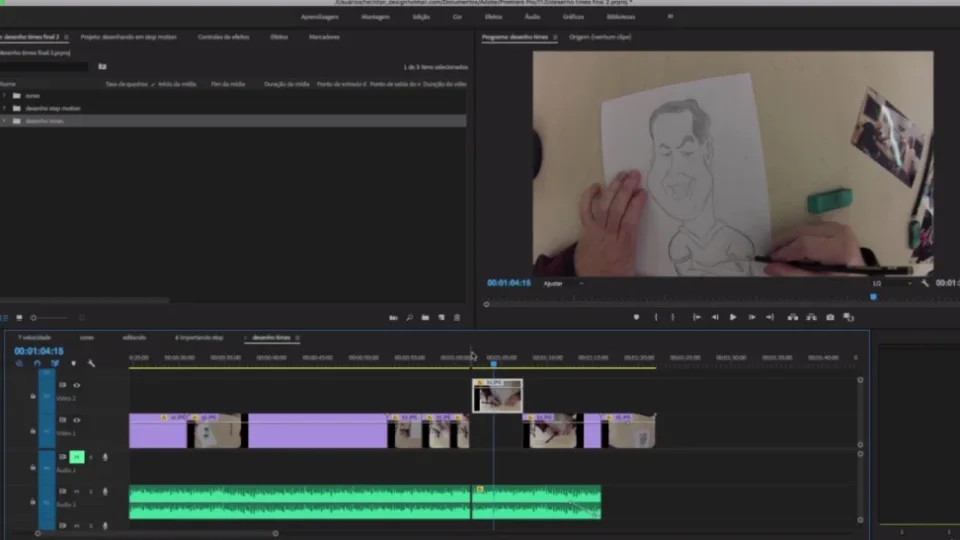This screenshot has width=960, height=540.
Task: Open the Origem (nenhum clipe) tab
Action: pyautogui.click(x=600, y=37)
